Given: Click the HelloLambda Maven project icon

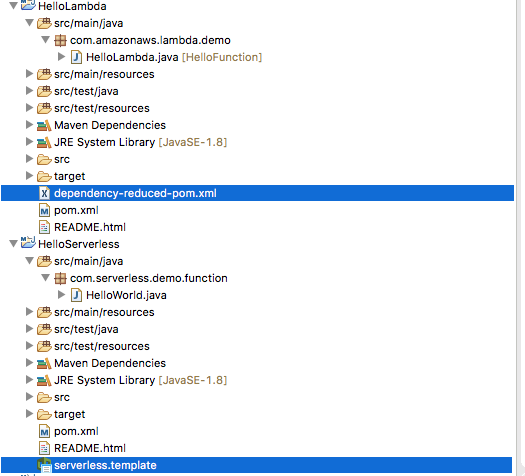Looking at the screenshot, I should [28, 5].
